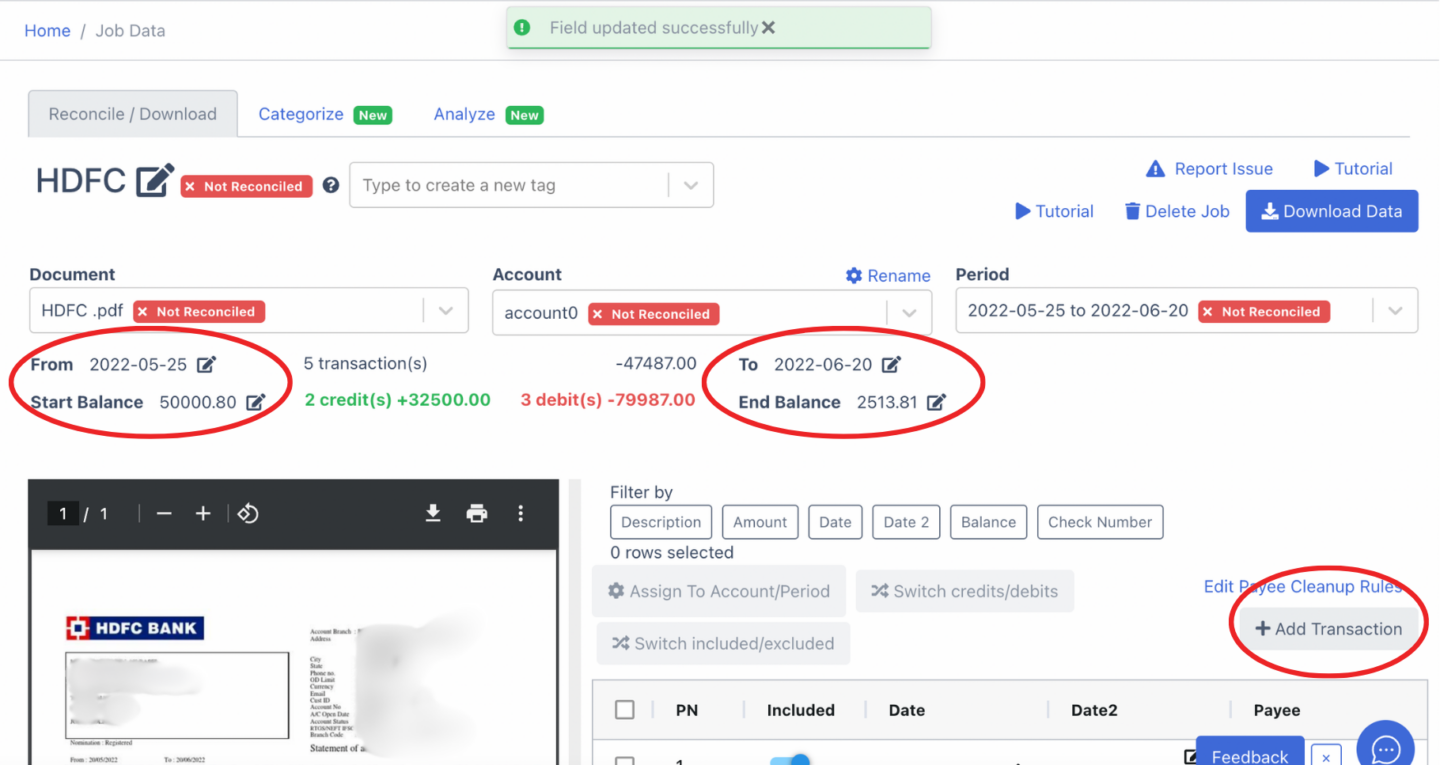
Task: Toggle Included switch for row 1
Action: coord(790,759)
